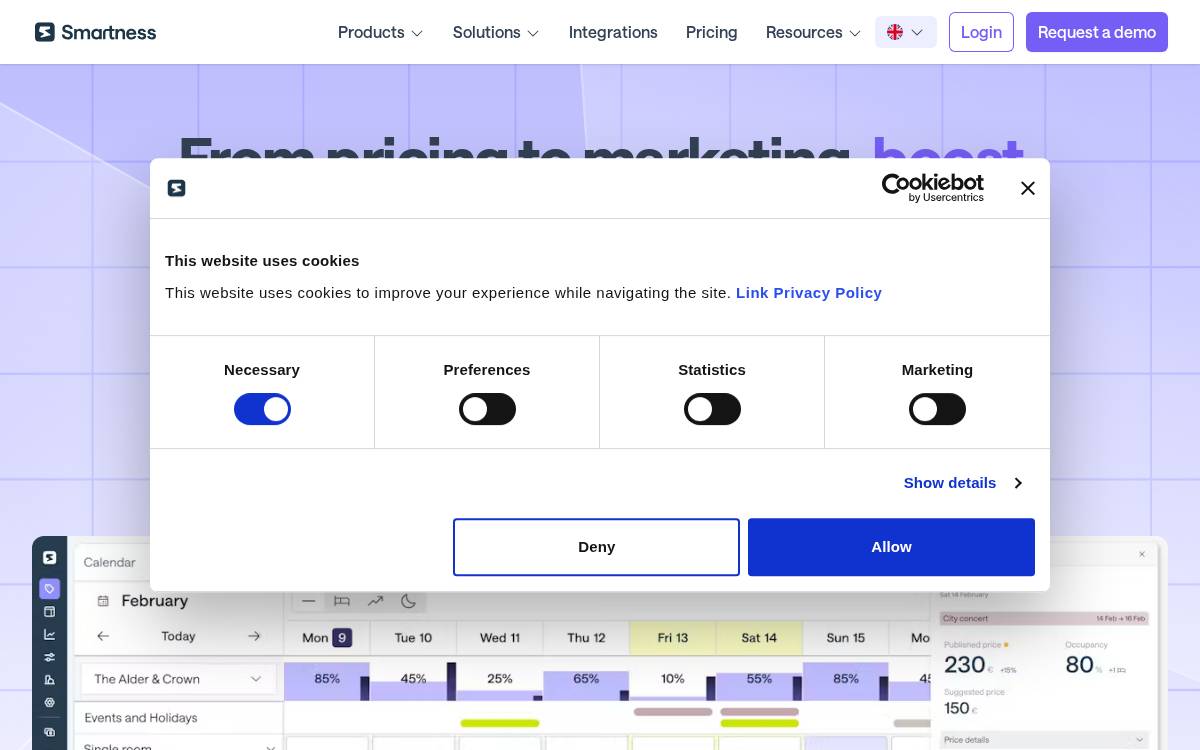Select the Sun 15 column header
This screenshot has width=1200, height=750.
tap(846, 638)
